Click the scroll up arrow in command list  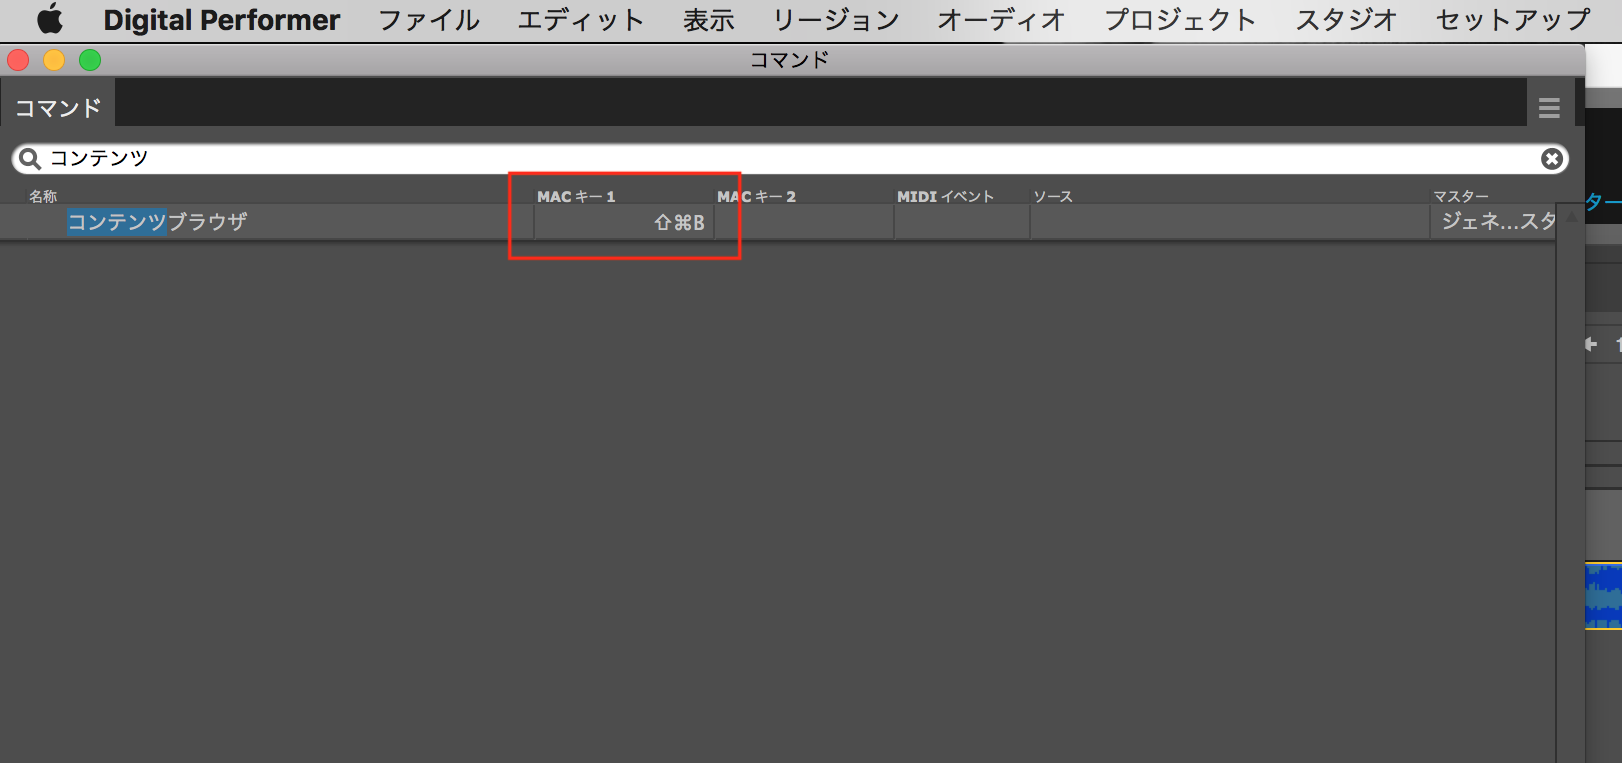tap(1571, 217)
